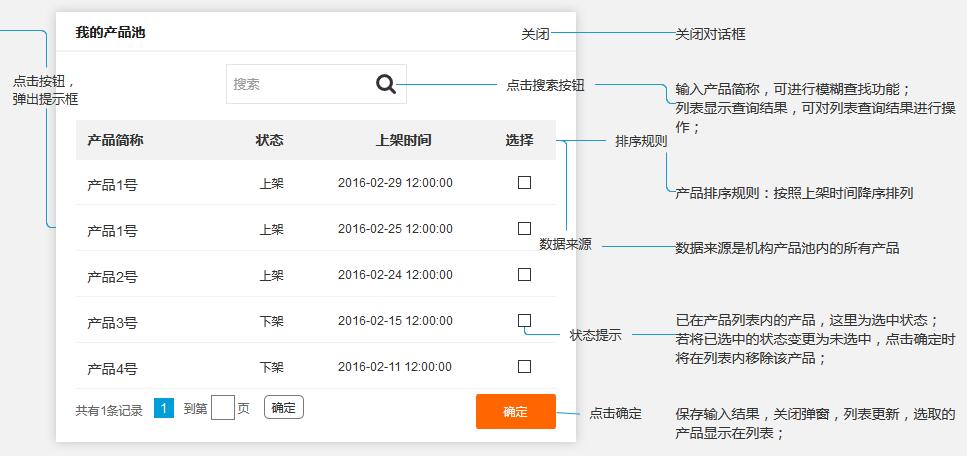Click the 产品简称 column header
This screenshot has height=456, width=967.
point(115,140)
